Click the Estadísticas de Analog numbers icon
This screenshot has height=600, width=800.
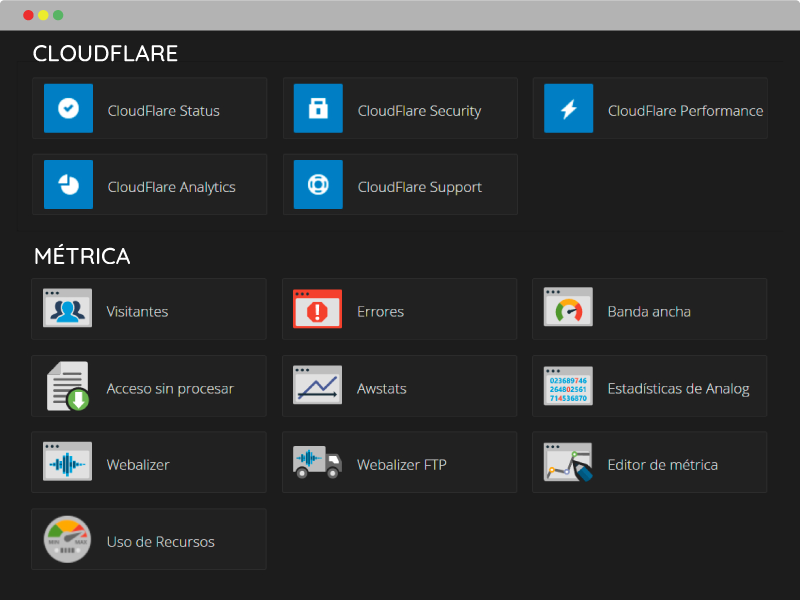568,386
